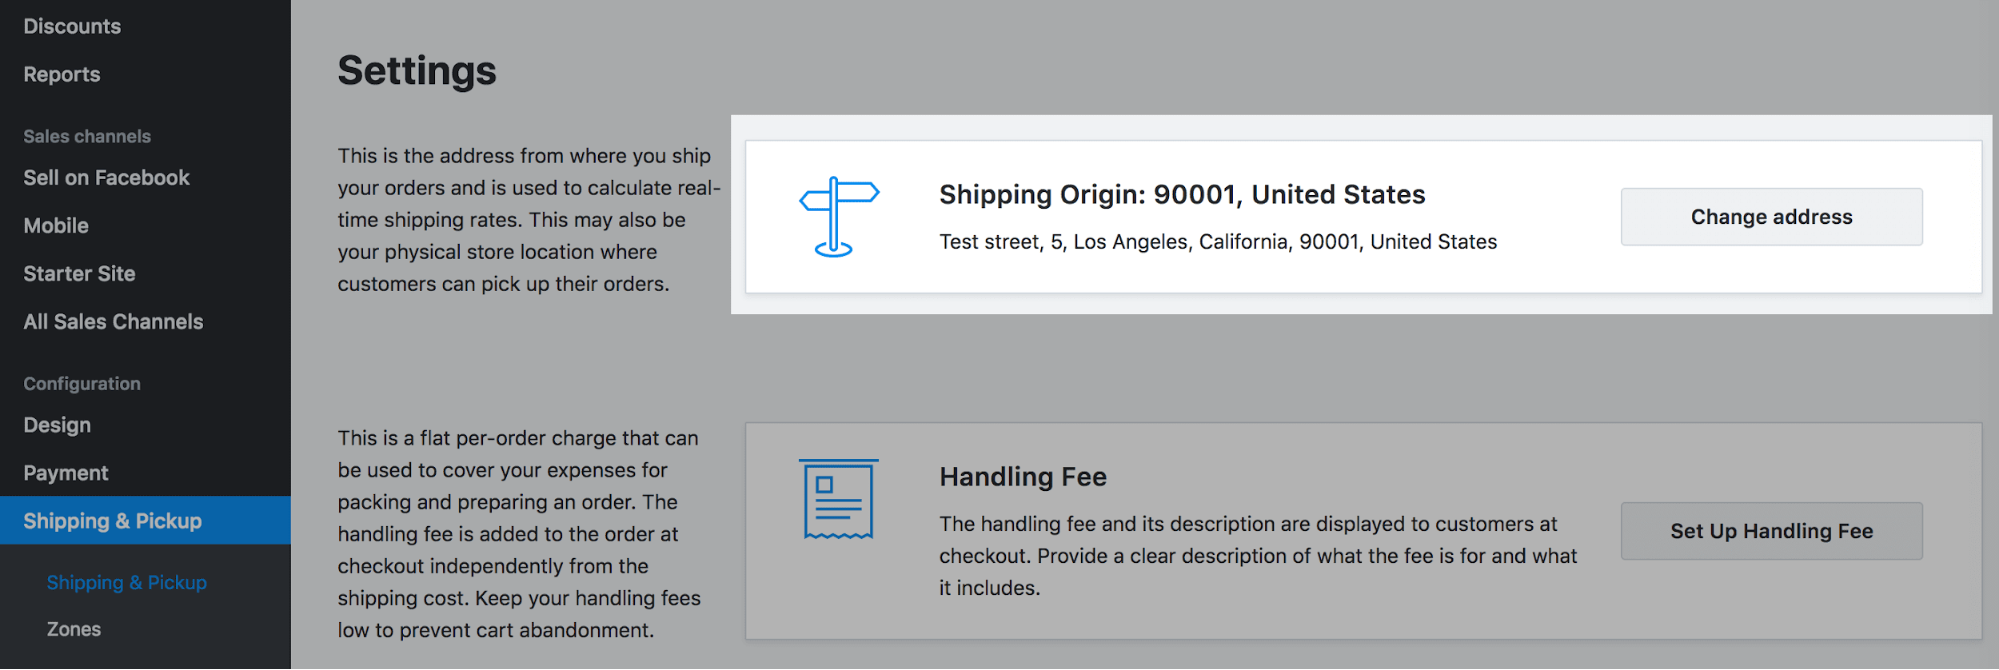Screen dimensions: 1999x670
Task: Open the Sell on Facebook channel
Action: (x=106, y=178)
